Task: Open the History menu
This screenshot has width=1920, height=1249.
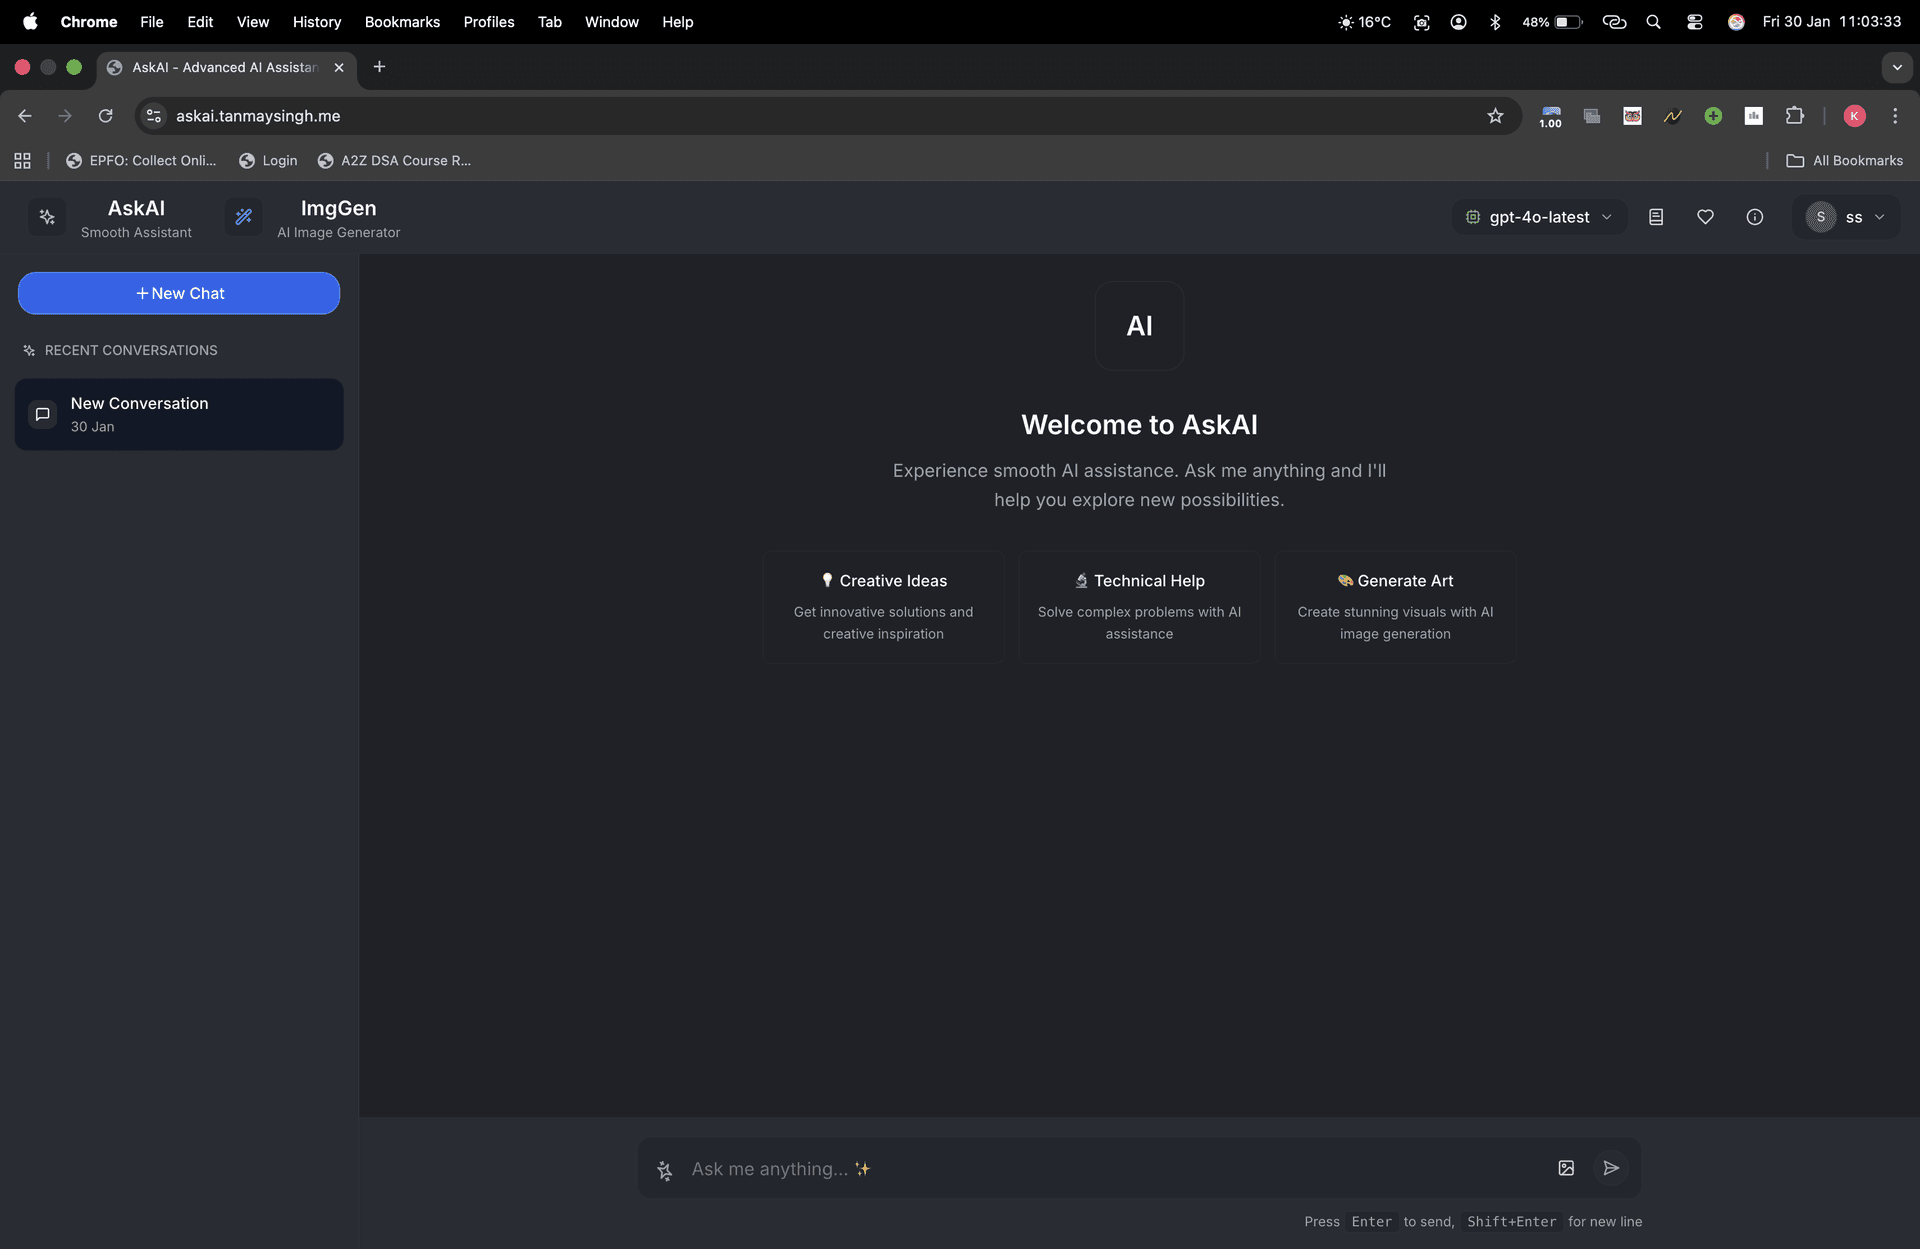Action: pyautogui.click(x=316, y=22)
